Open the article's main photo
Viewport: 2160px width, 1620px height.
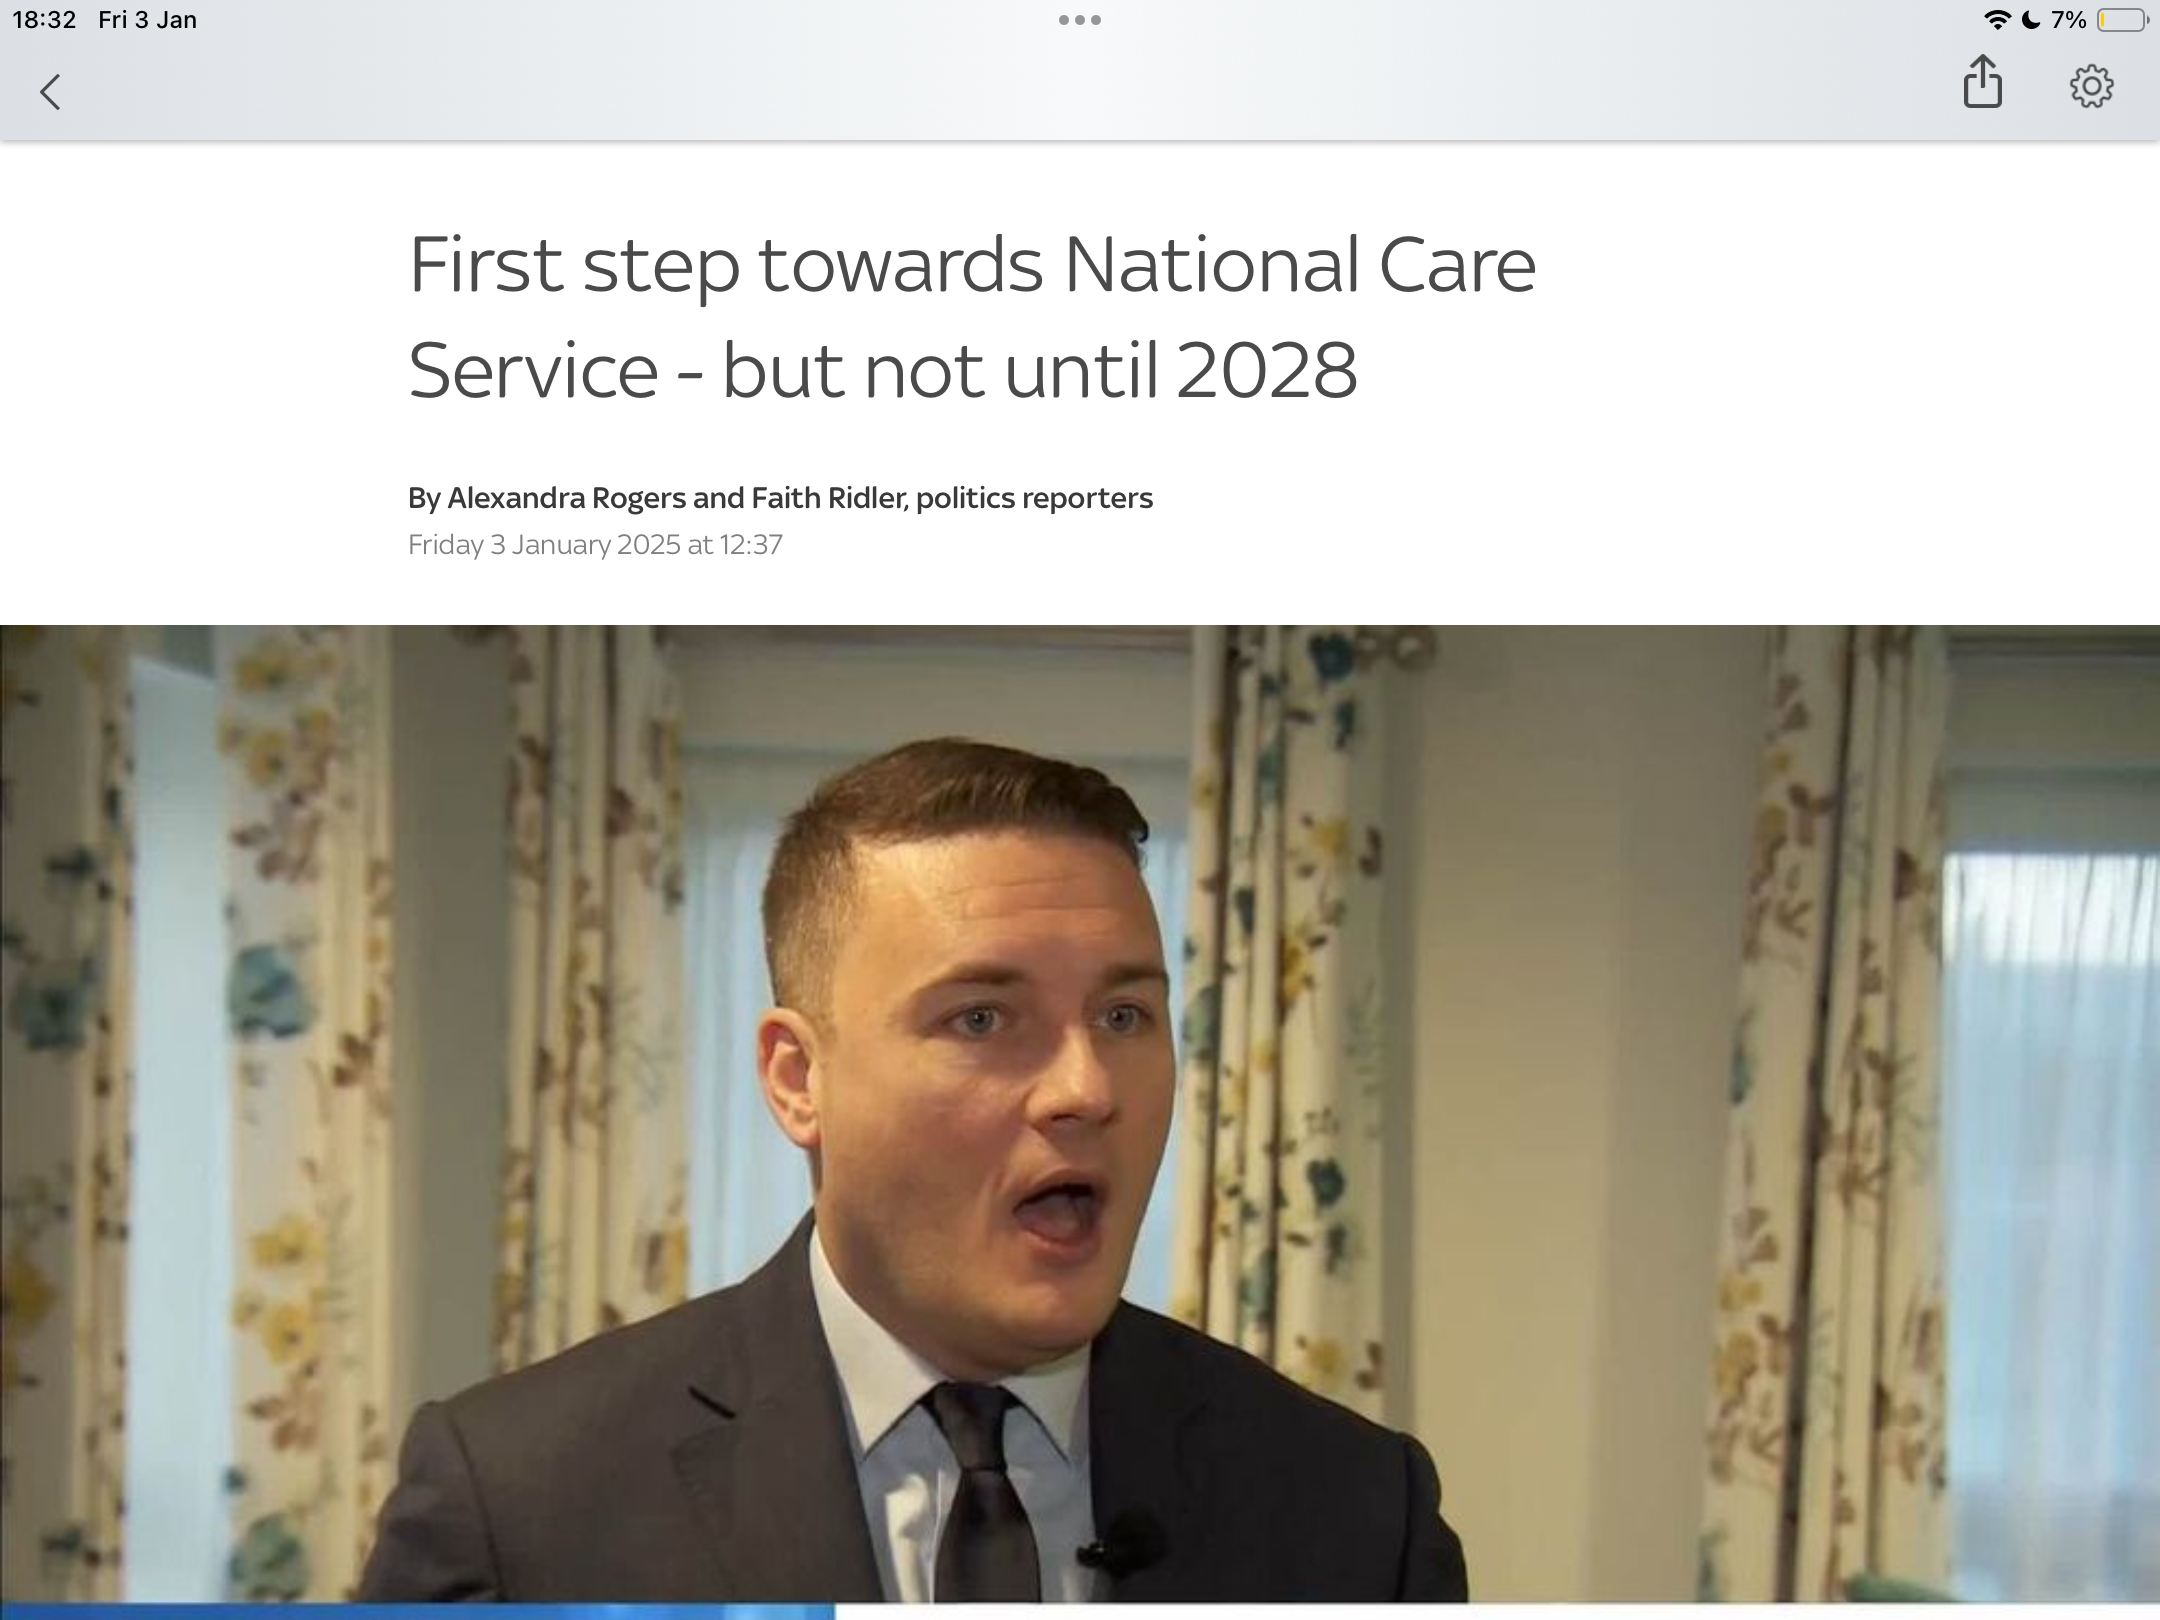(1080, 1115)
